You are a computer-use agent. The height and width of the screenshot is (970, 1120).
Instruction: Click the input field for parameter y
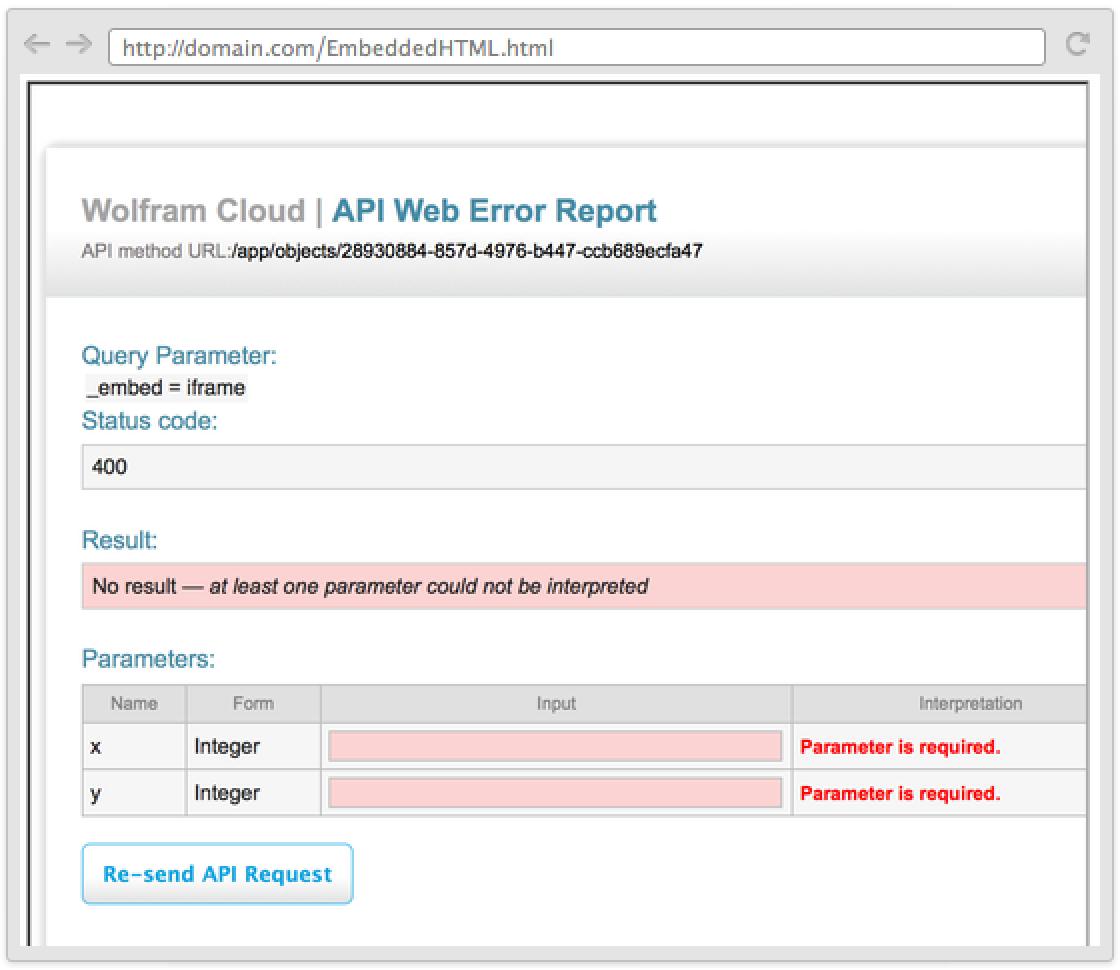[x=555, y=793]
